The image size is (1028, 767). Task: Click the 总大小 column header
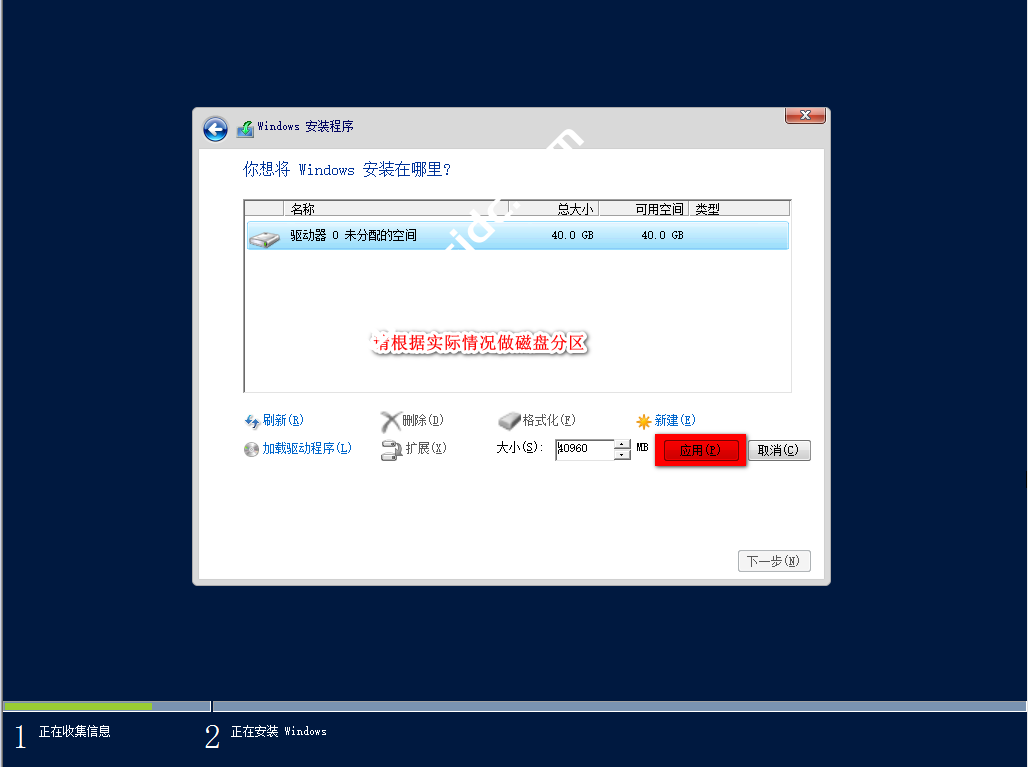click(554, 209)
